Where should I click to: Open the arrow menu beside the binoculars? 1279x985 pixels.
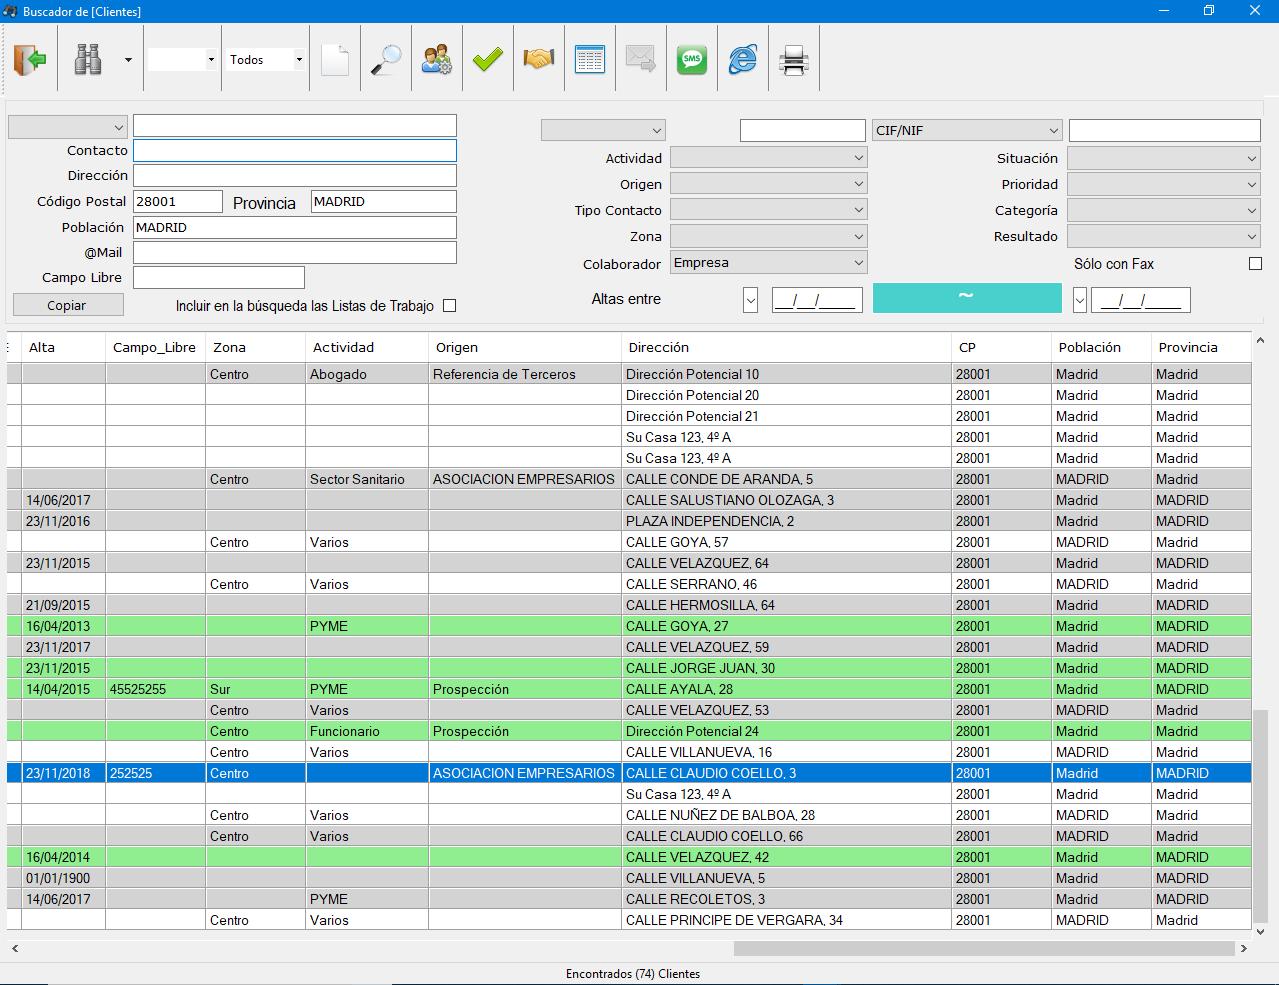pos(128,60)
